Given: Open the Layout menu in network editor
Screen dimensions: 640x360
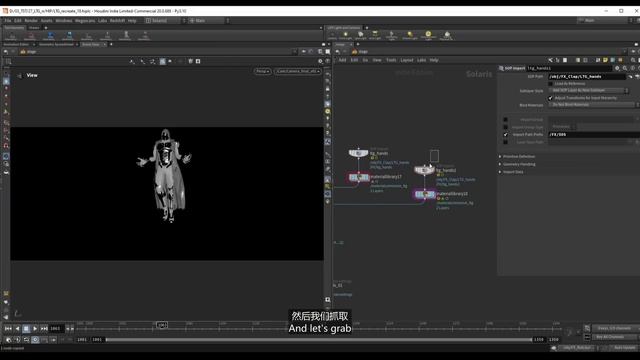Looking at the screenshot, I should point(407,60).
